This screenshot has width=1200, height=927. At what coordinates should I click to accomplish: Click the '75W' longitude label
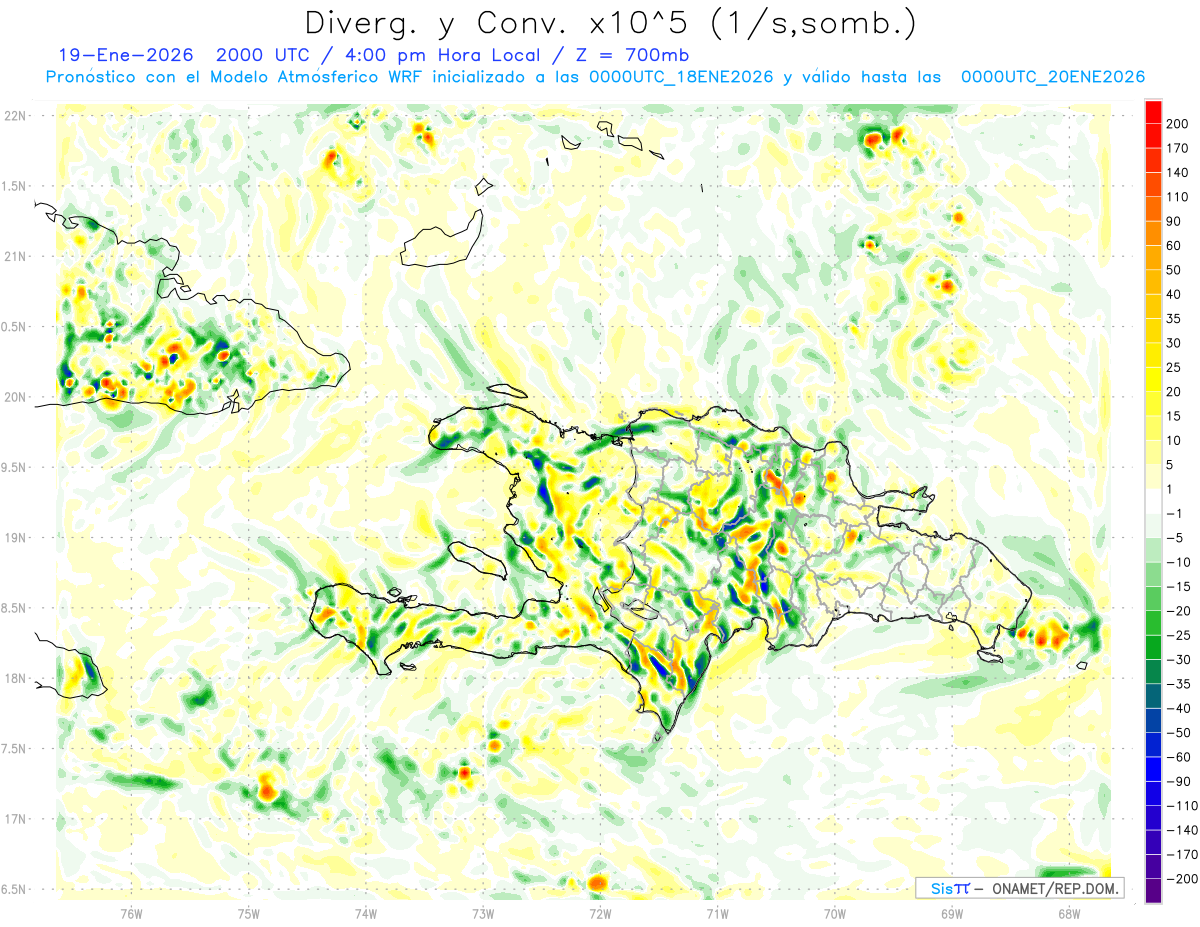(249, 913)
